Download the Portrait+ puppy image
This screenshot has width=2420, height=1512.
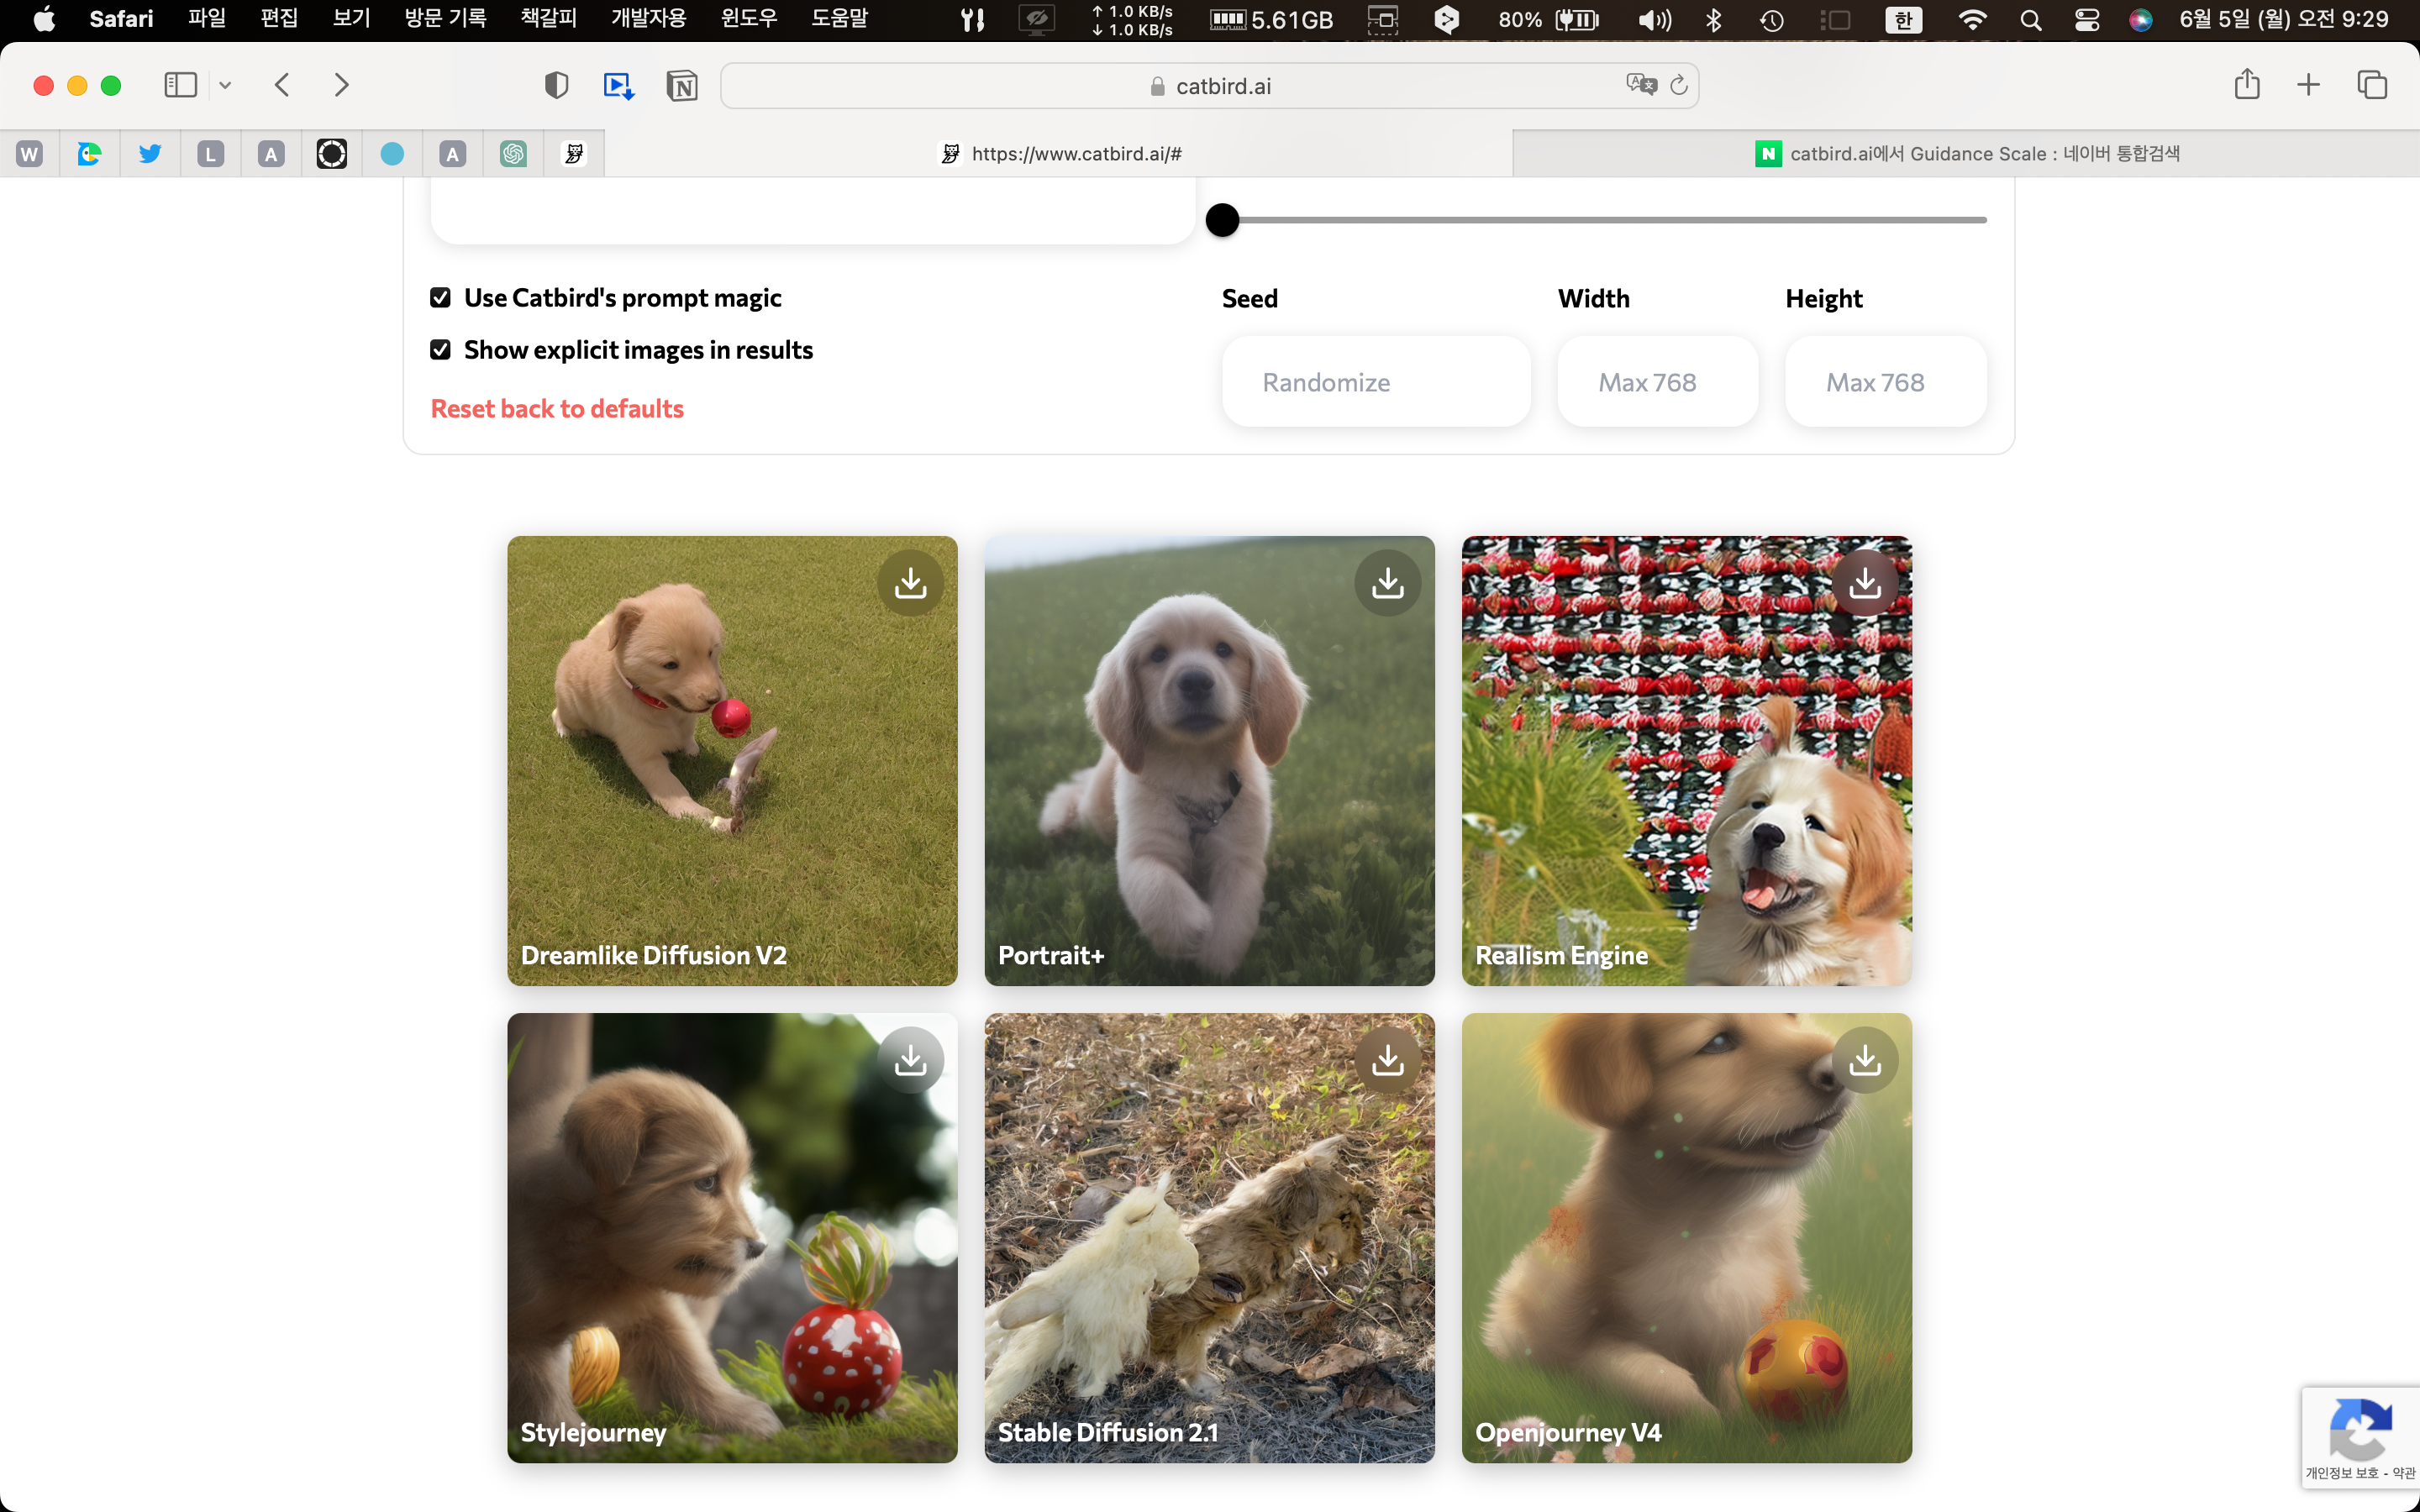click(1387, 583)
